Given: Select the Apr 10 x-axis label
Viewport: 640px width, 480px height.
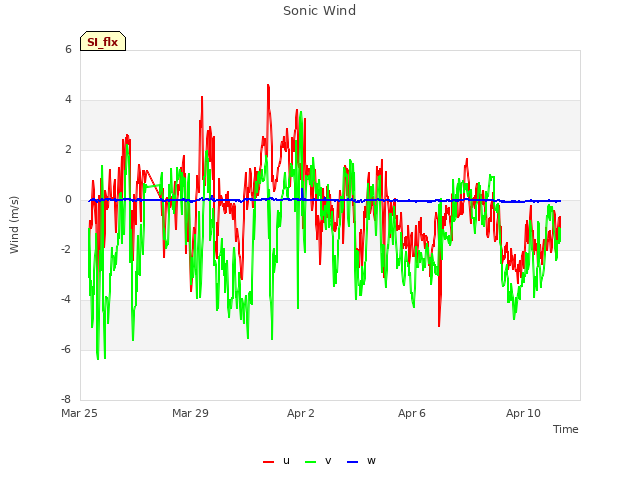Looking at the screenshot, I should pyautogui.click(x=523, y=413).
